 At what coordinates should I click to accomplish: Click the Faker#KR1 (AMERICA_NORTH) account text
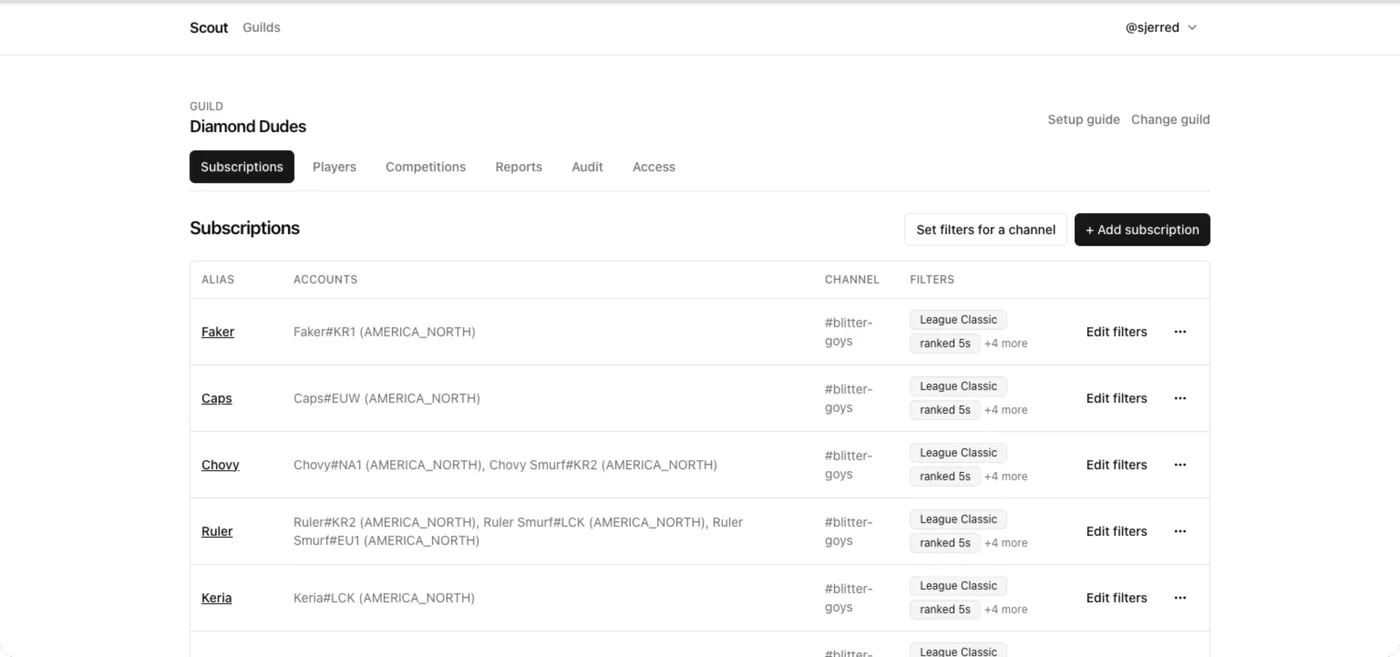[385, 332]
